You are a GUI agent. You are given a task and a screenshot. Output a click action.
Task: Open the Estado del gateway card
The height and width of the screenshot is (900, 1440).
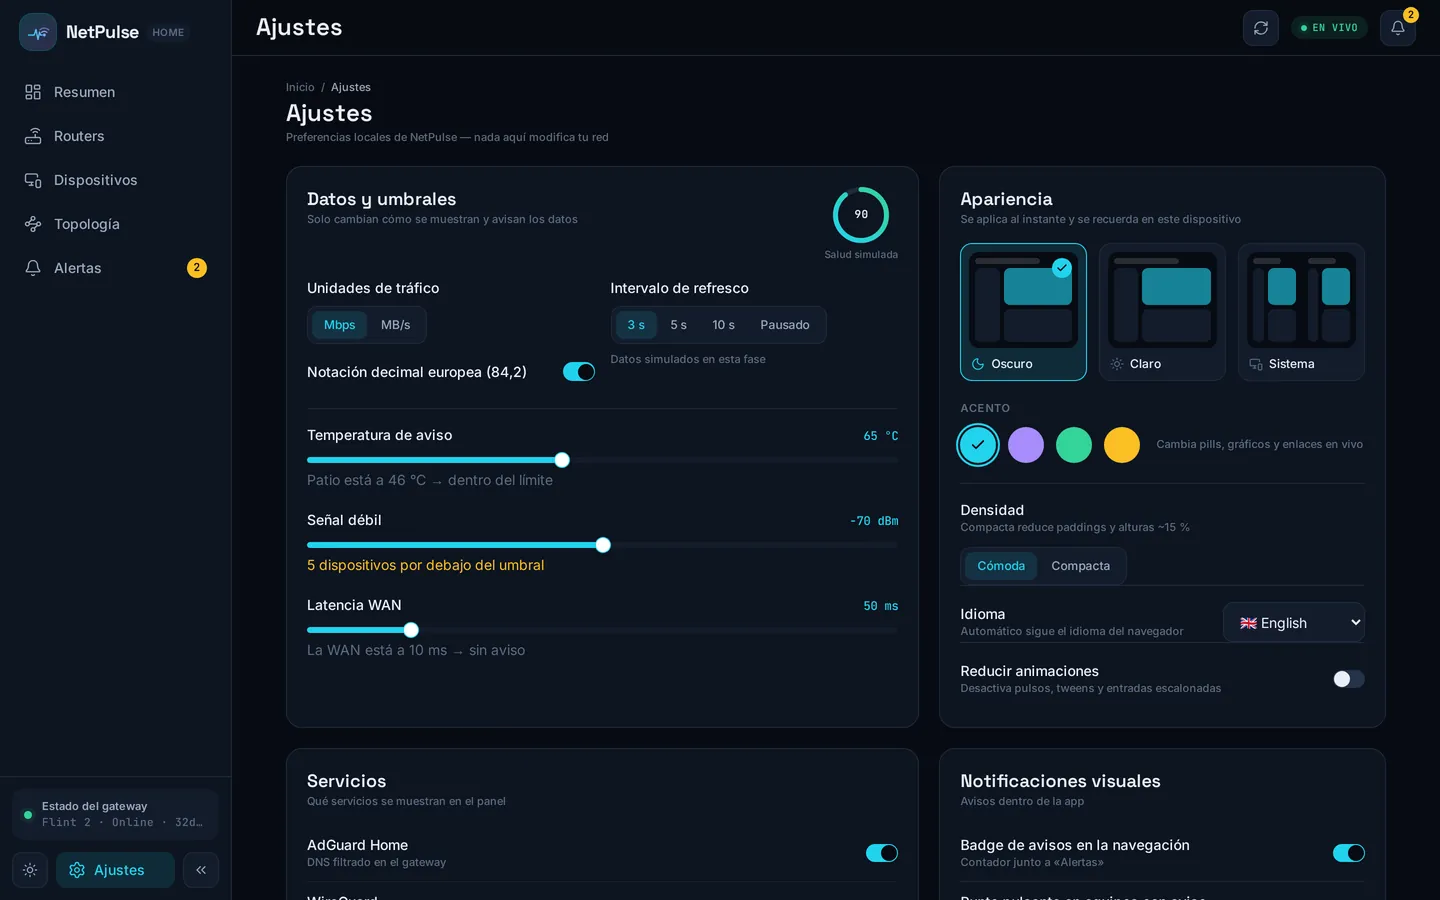[115, 814]
